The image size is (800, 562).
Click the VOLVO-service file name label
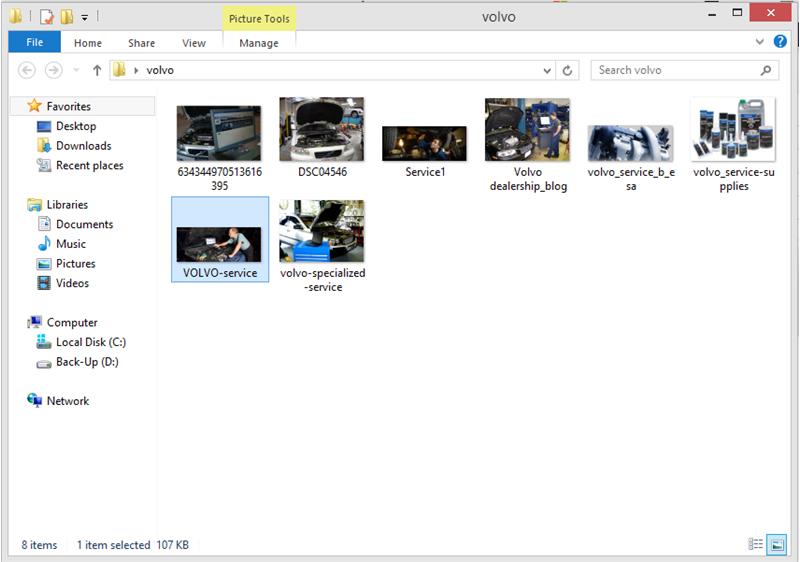click(220, 273)
